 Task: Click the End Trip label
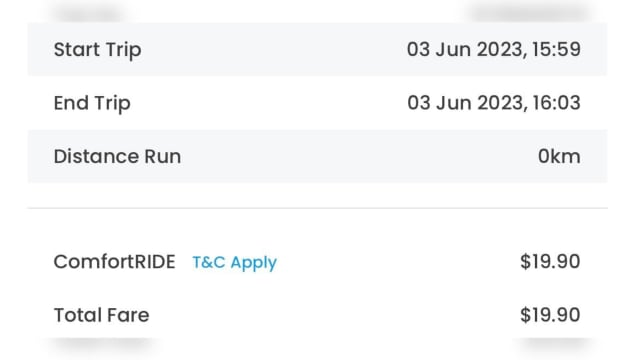(92, 103)
